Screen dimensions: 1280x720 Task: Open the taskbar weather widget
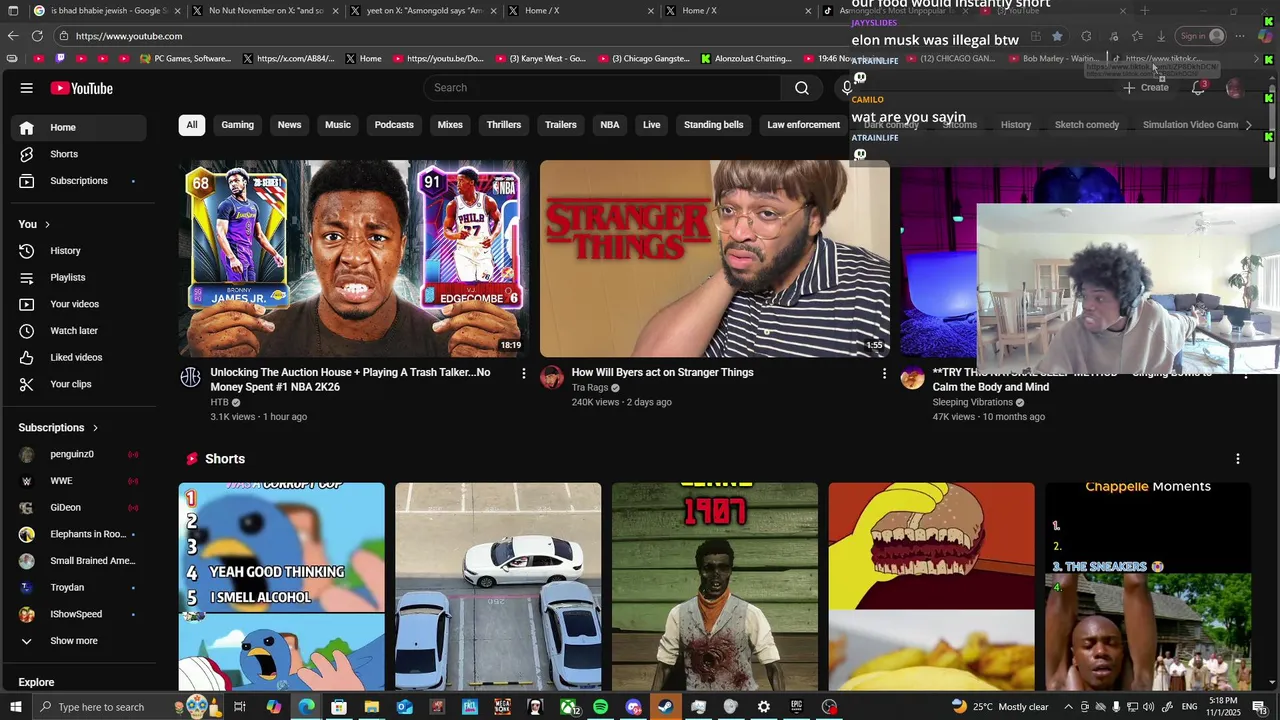pos(999,707)
